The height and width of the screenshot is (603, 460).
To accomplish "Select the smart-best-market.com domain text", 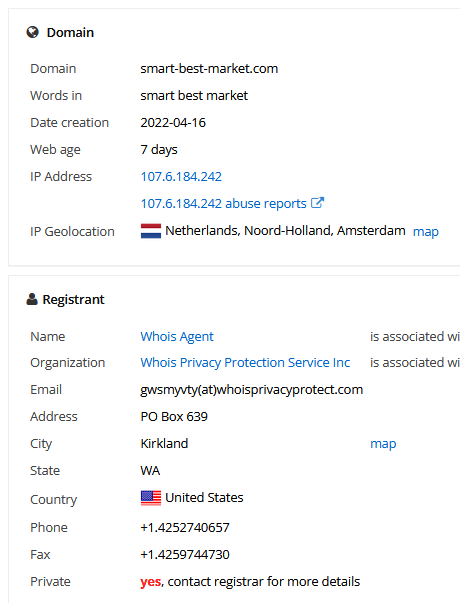I will tap(209, 69).
